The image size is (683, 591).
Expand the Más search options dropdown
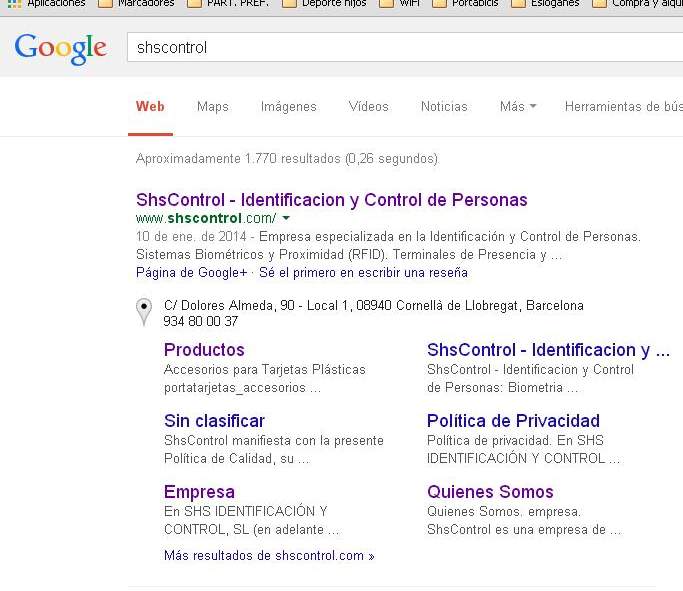[x=518, y=106]
